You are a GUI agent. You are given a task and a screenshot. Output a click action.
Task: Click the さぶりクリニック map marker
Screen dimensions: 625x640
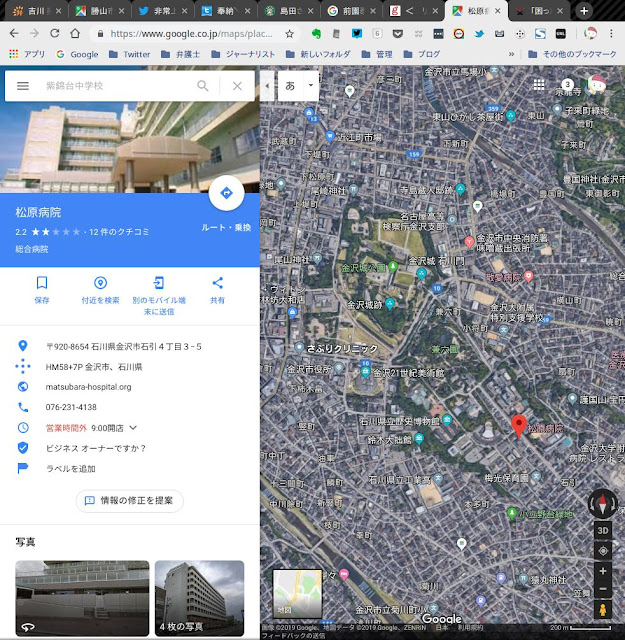click(299, 347)
